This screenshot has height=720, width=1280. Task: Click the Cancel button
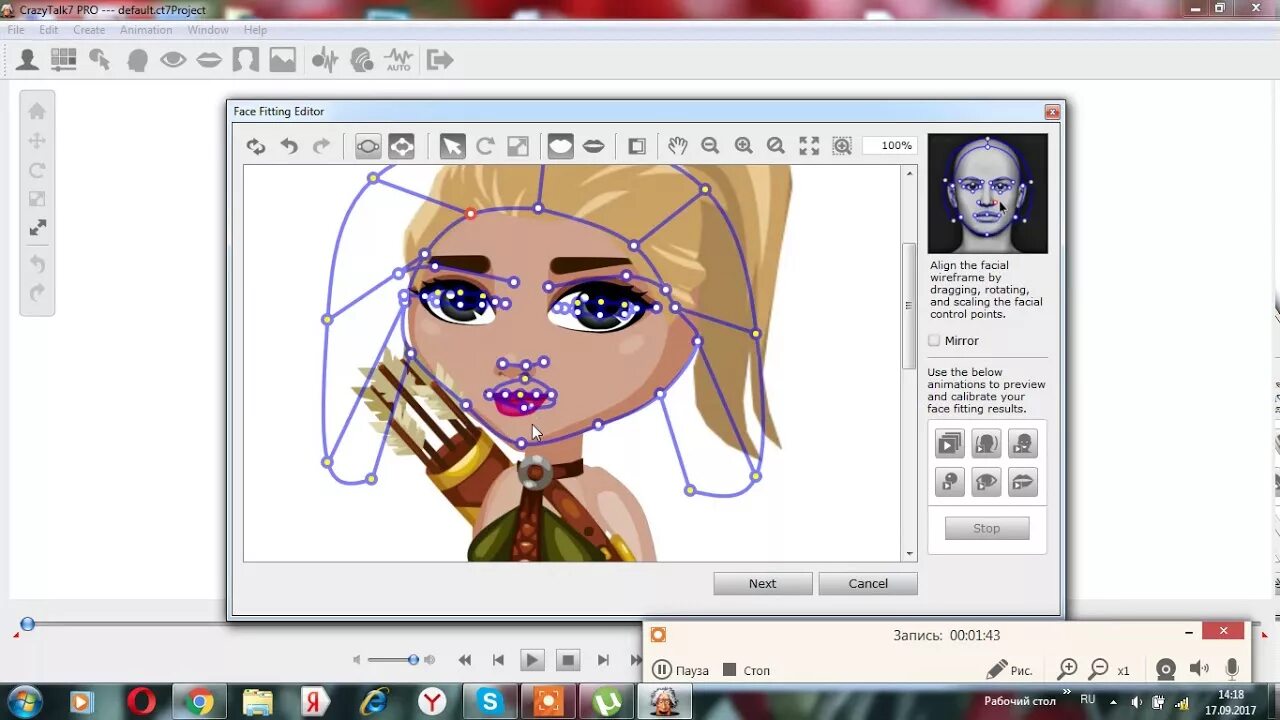coord(868,584)
